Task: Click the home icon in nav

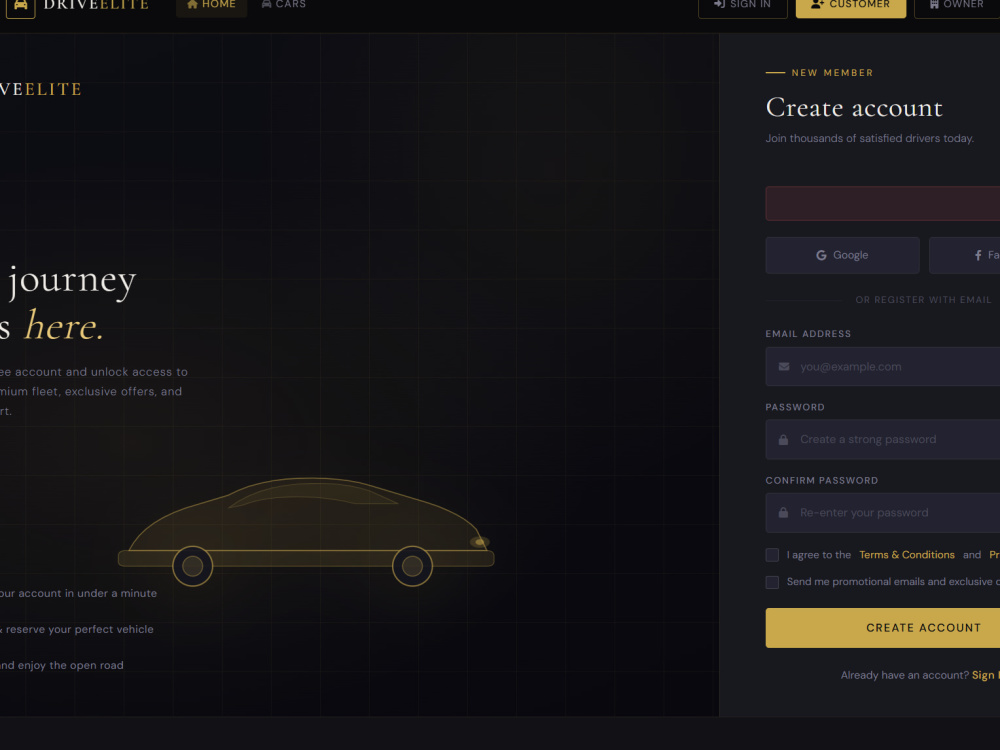Action: (192, 4)
